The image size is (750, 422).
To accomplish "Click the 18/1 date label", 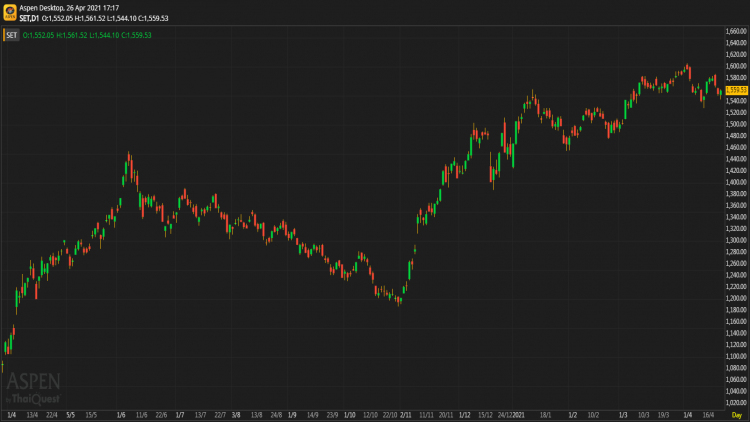I will pos(545,415).
